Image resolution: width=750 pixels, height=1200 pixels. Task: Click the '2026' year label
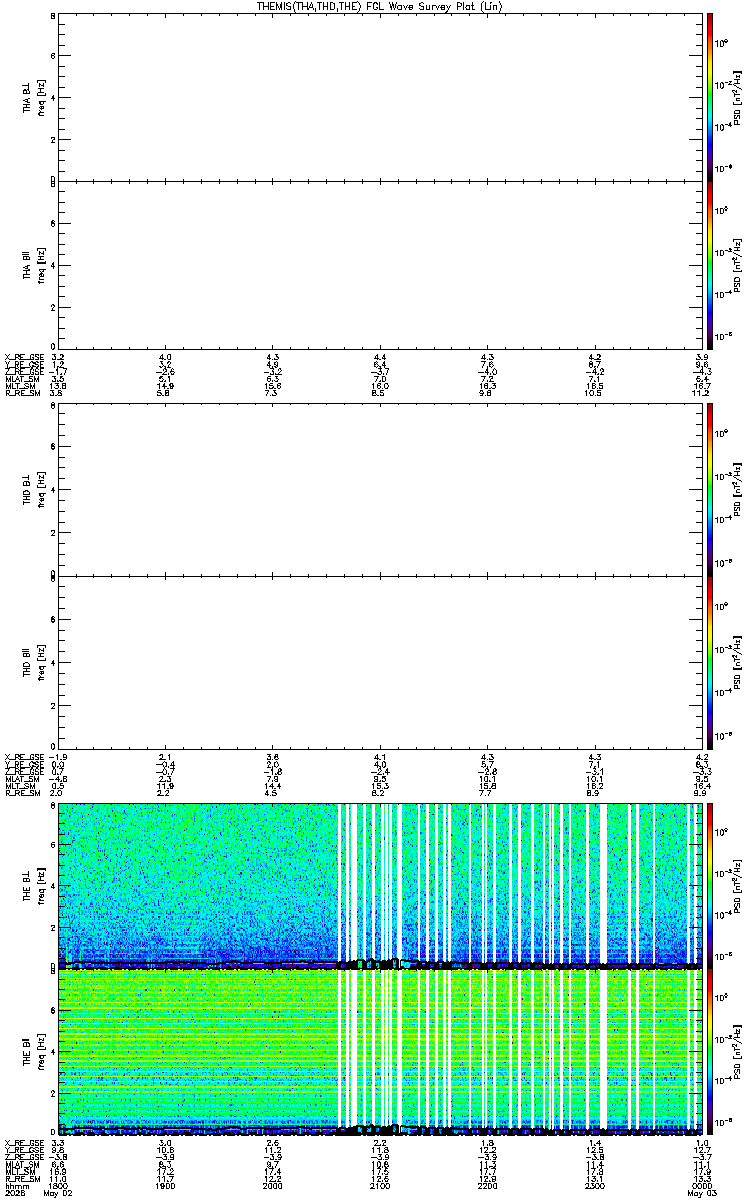pyautogui.click(x=14, y=1194)
